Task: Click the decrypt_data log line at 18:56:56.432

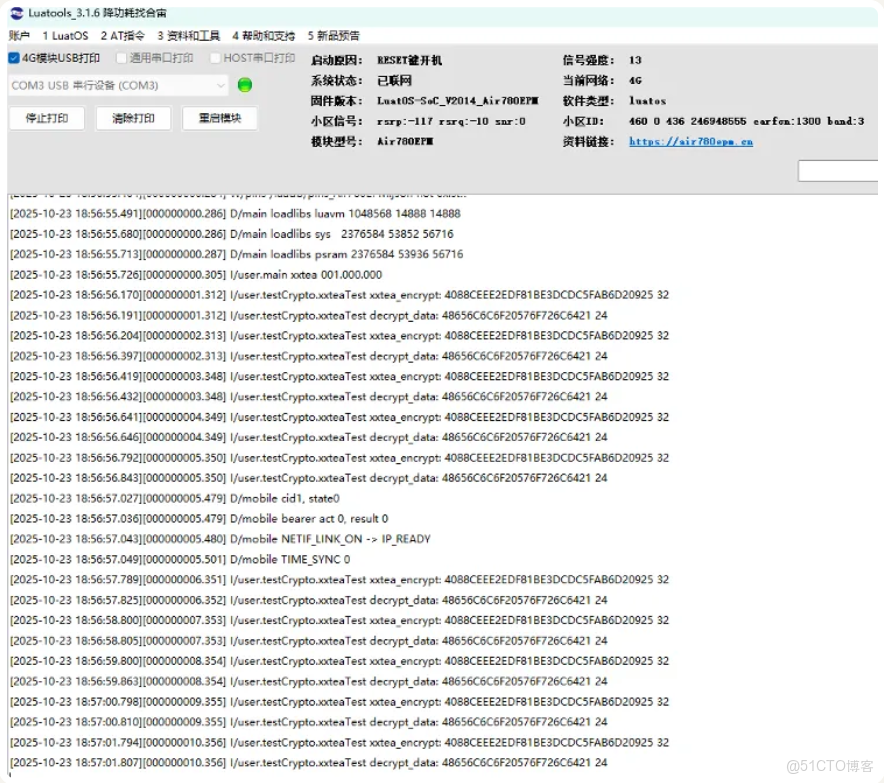Action: point(309,396)
